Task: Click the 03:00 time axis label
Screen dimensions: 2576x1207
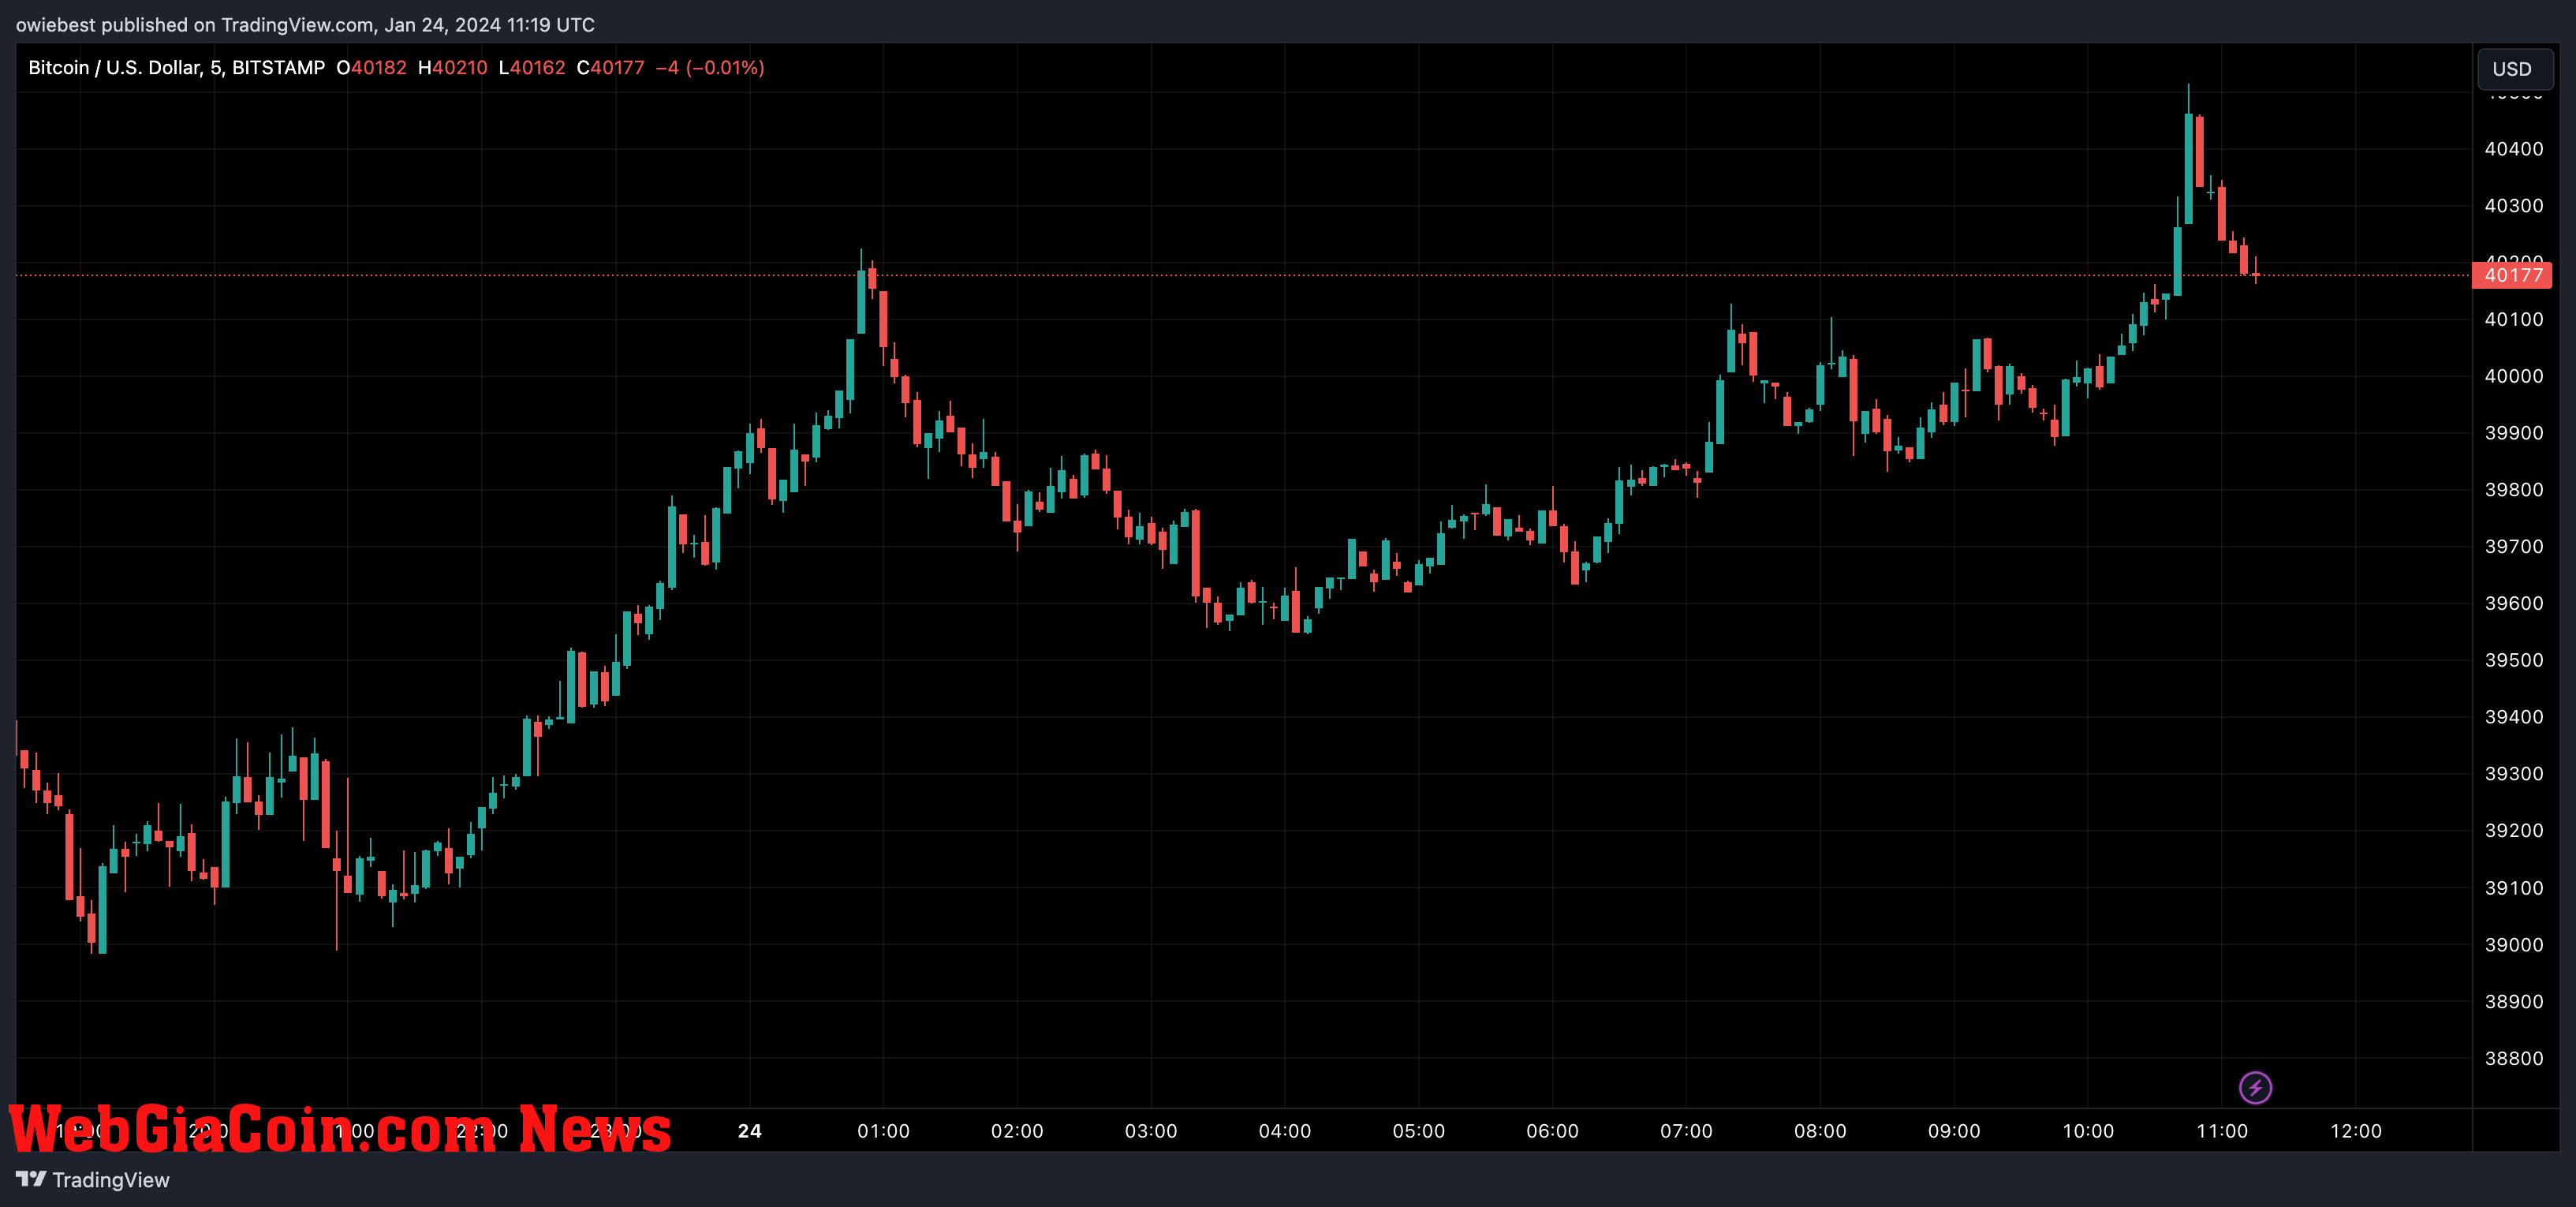Action: tap(1151, 1131)
